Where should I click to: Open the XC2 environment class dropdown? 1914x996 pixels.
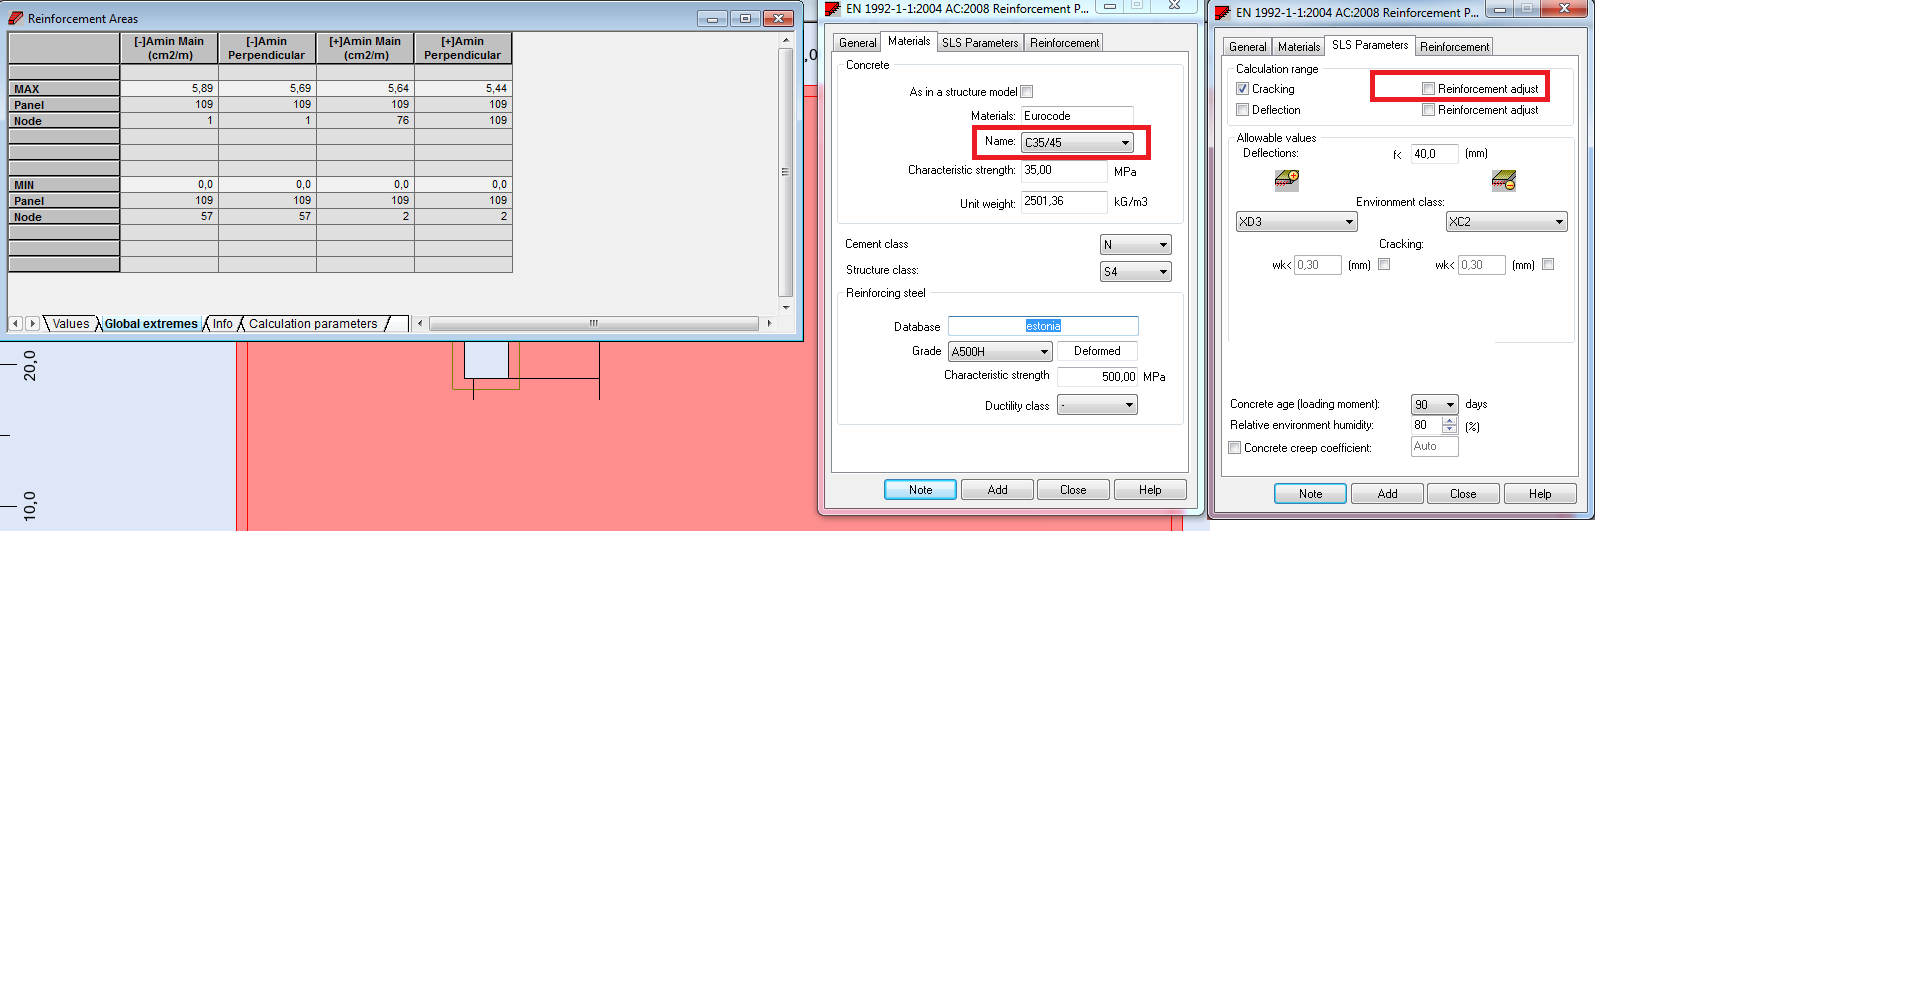pos(1506,222)
